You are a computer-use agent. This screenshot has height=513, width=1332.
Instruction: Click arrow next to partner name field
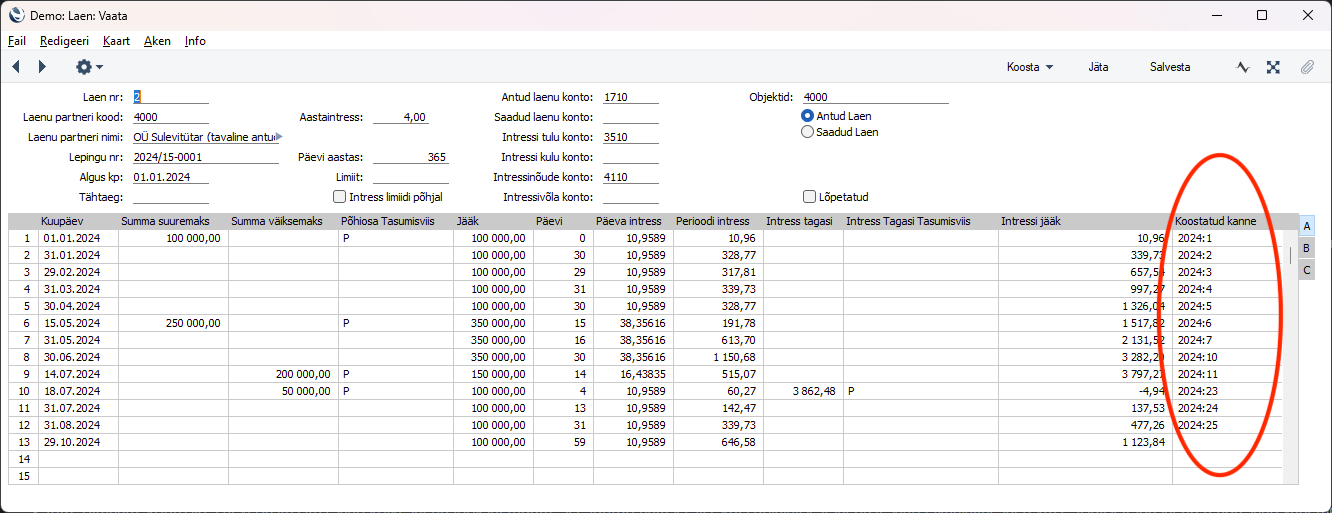coord(280,137)
